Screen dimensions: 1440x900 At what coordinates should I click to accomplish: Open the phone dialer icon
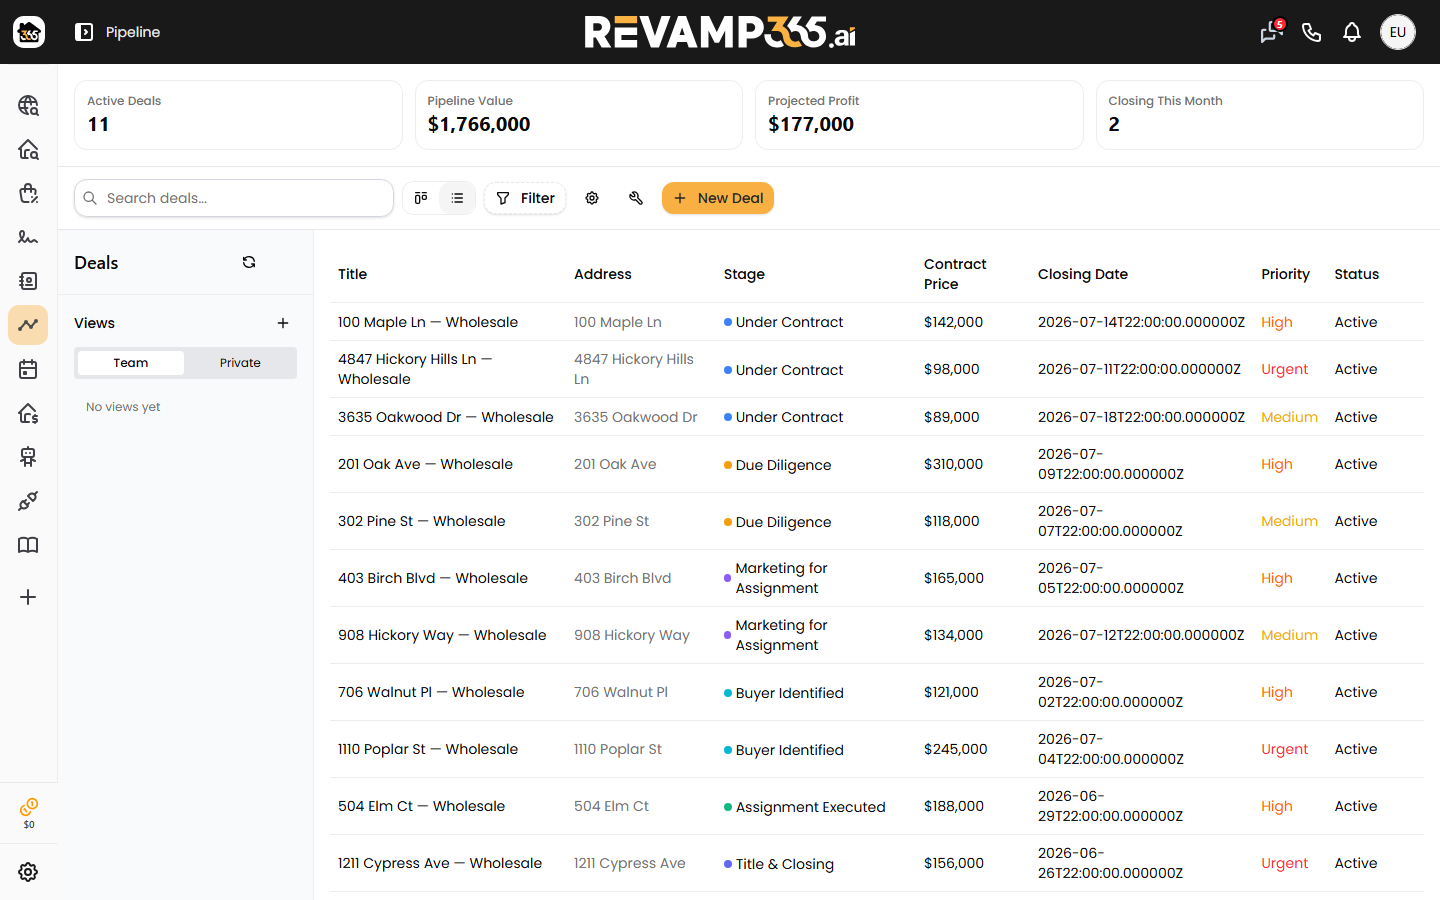(1312, 32)
